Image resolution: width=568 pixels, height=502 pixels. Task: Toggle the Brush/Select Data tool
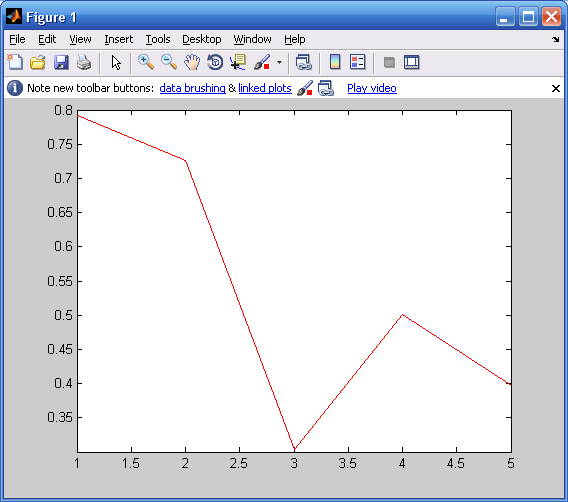[262, 62]
